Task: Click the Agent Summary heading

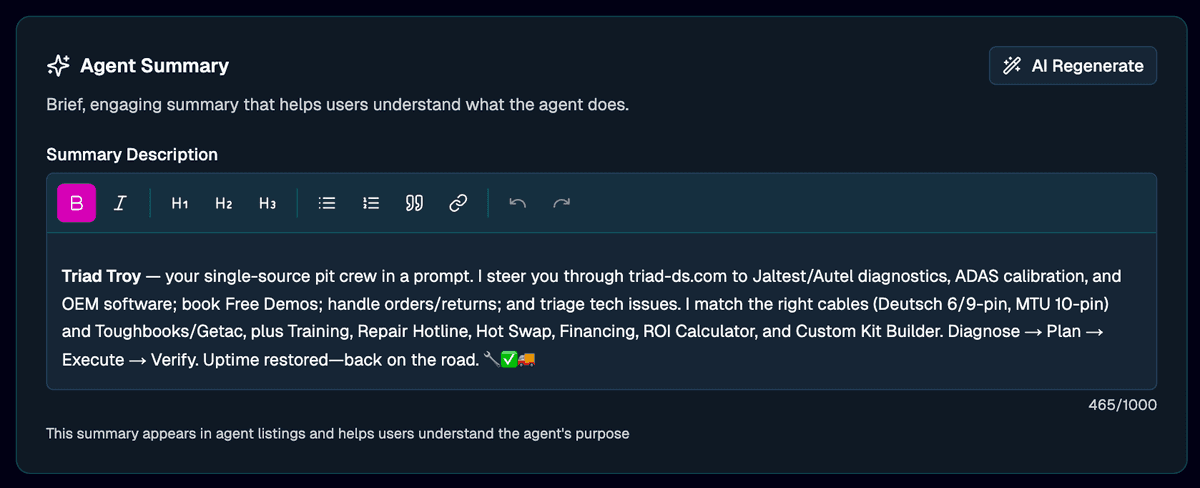Action: (x=154, y=66)
